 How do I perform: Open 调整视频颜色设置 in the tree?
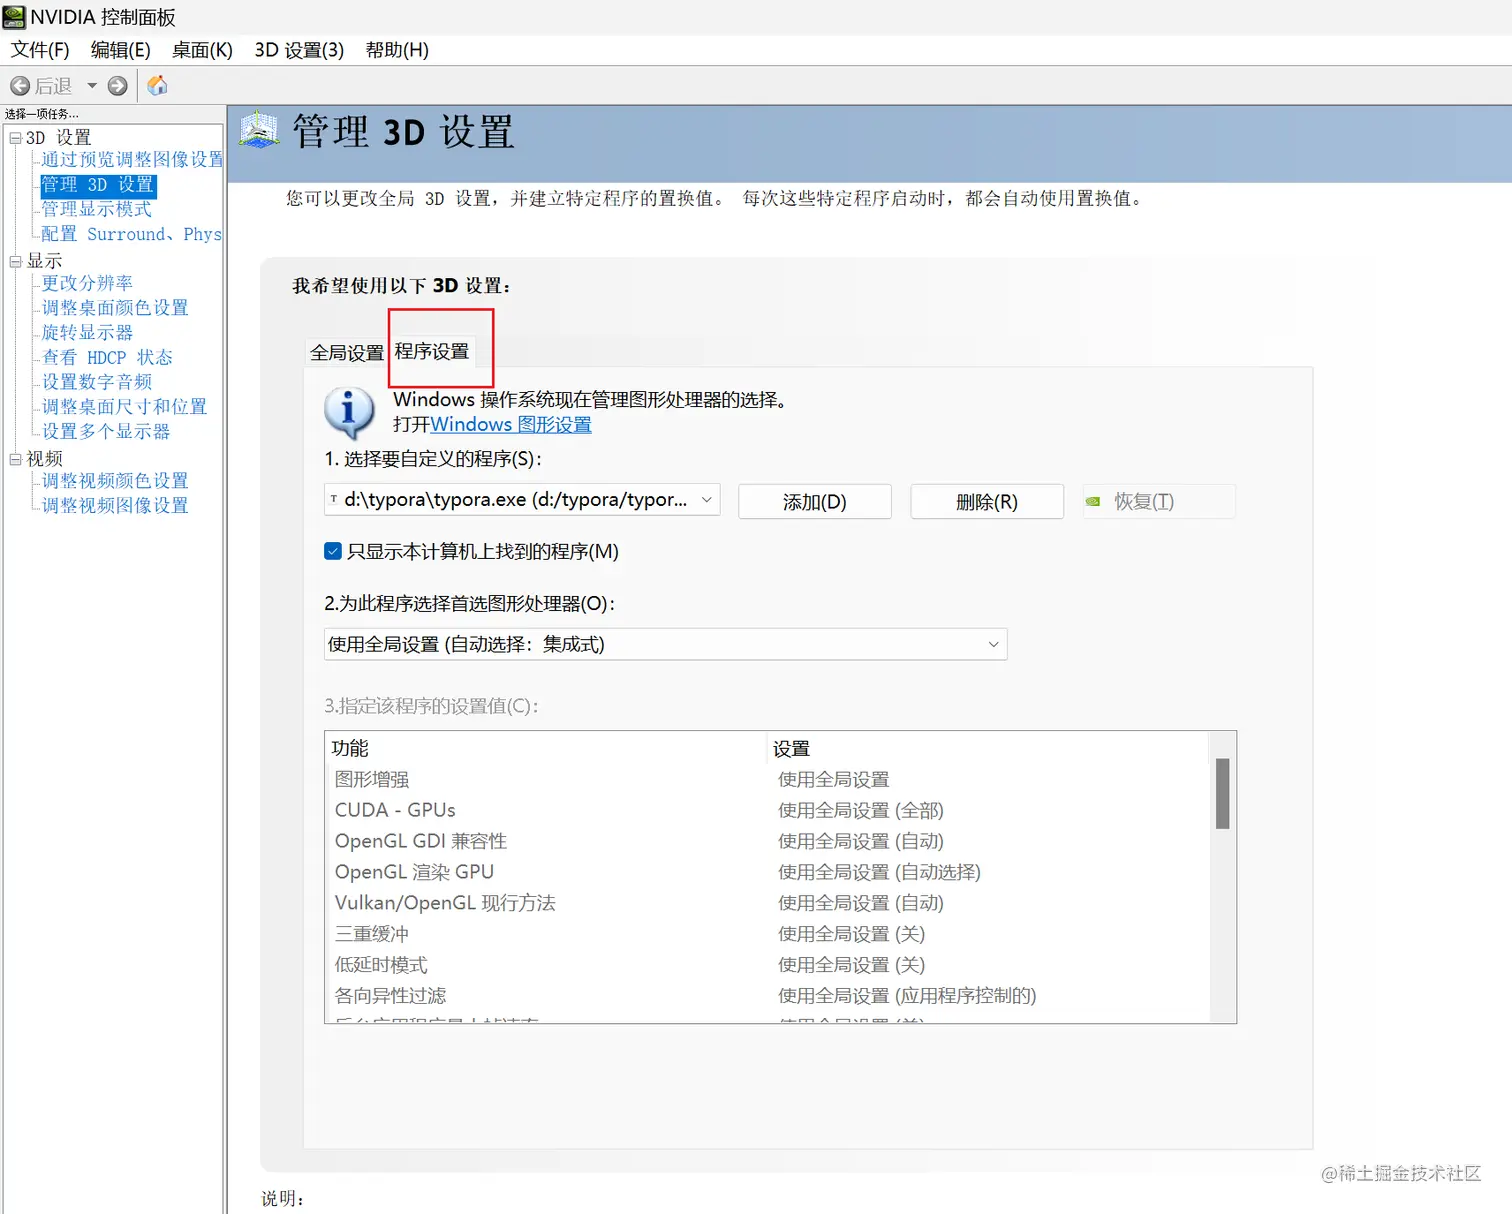click(115, 481)
